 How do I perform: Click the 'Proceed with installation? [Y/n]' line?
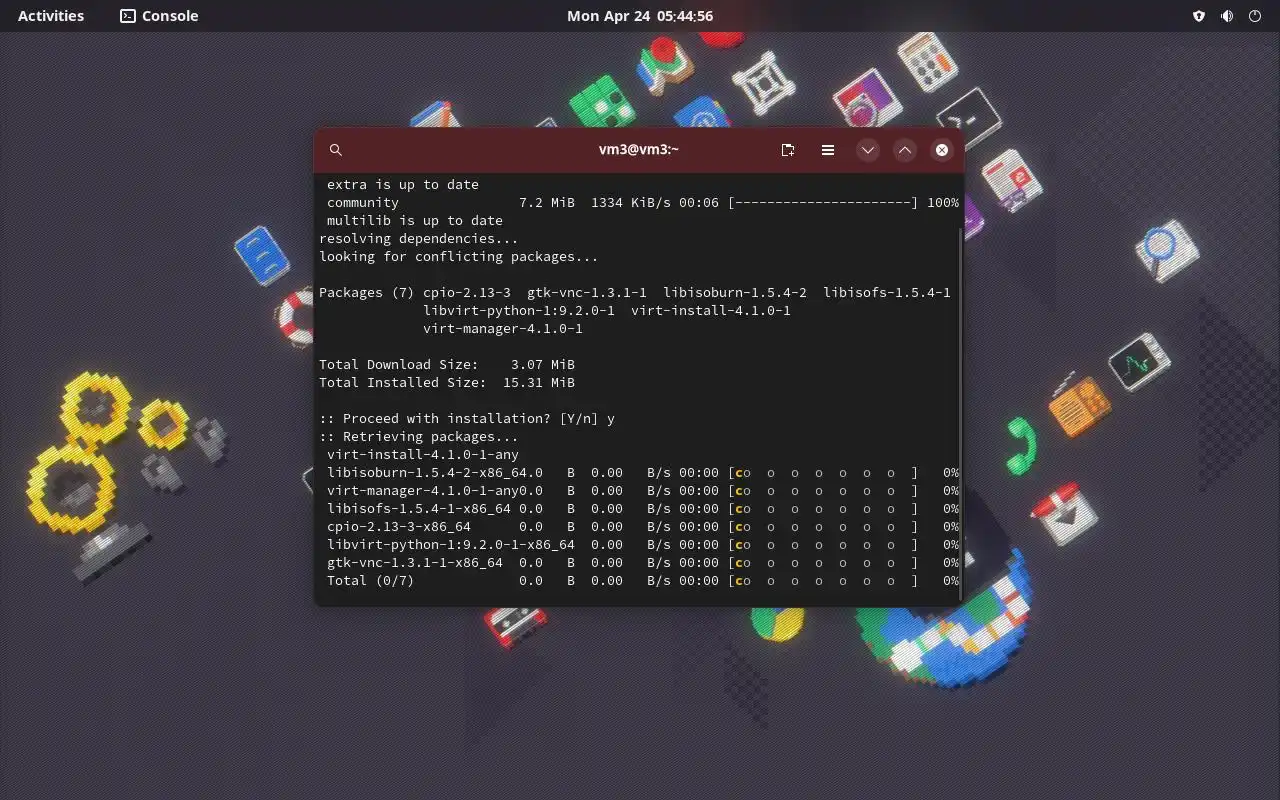467,419
